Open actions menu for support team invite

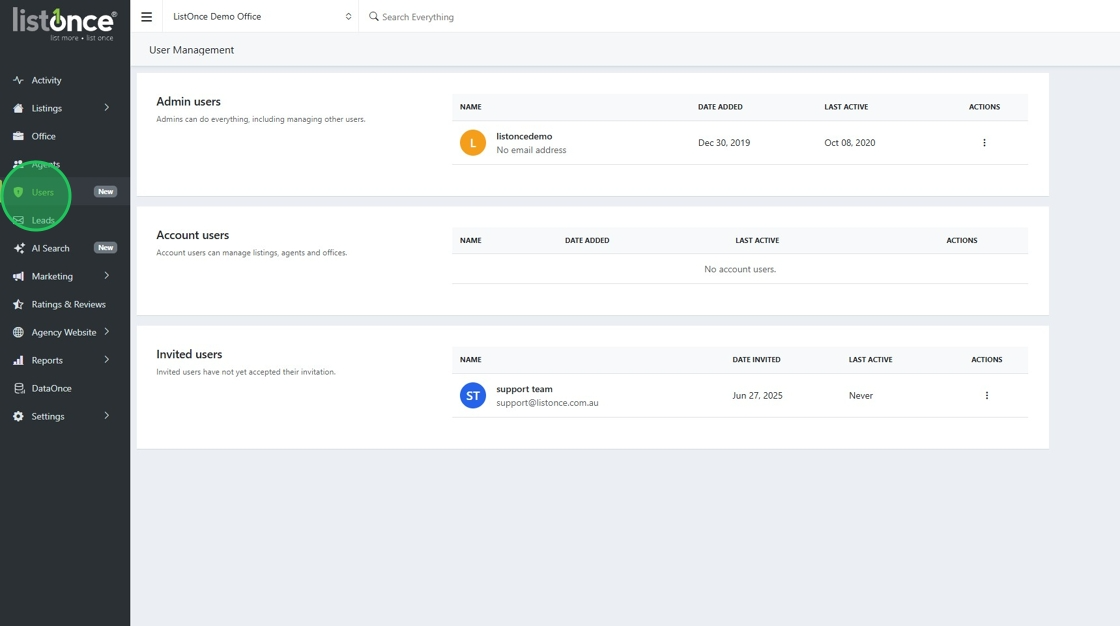(x=986, y=396)
